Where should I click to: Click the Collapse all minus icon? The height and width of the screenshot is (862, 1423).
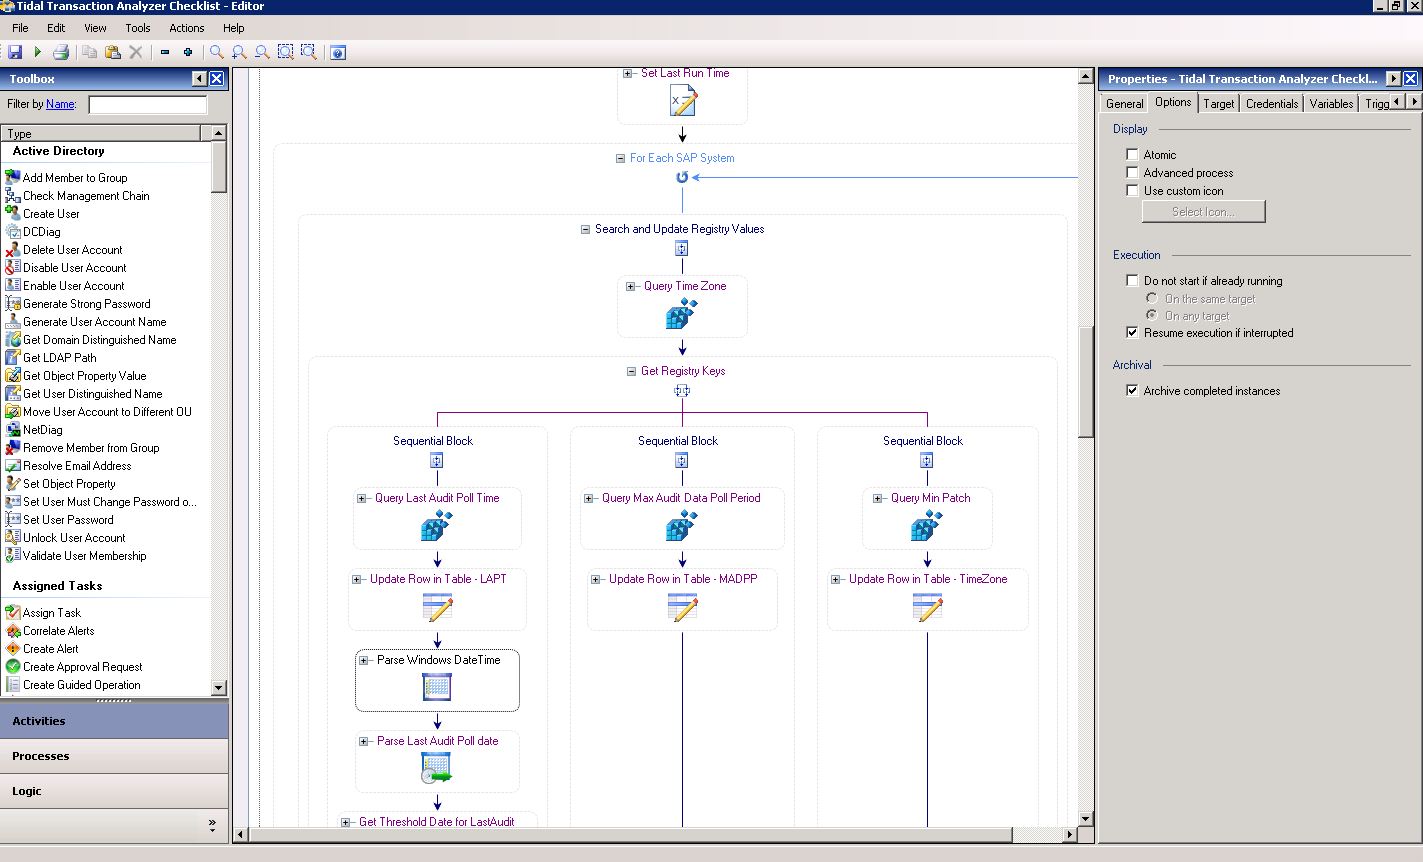[165, 52]
